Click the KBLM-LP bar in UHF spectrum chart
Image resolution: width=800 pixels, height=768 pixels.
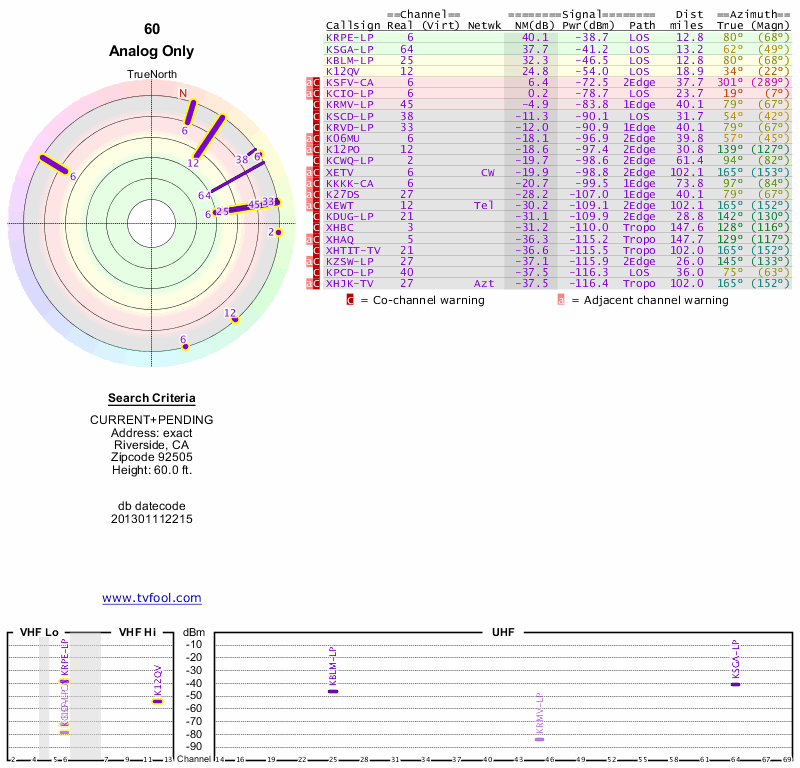[333, 691]
